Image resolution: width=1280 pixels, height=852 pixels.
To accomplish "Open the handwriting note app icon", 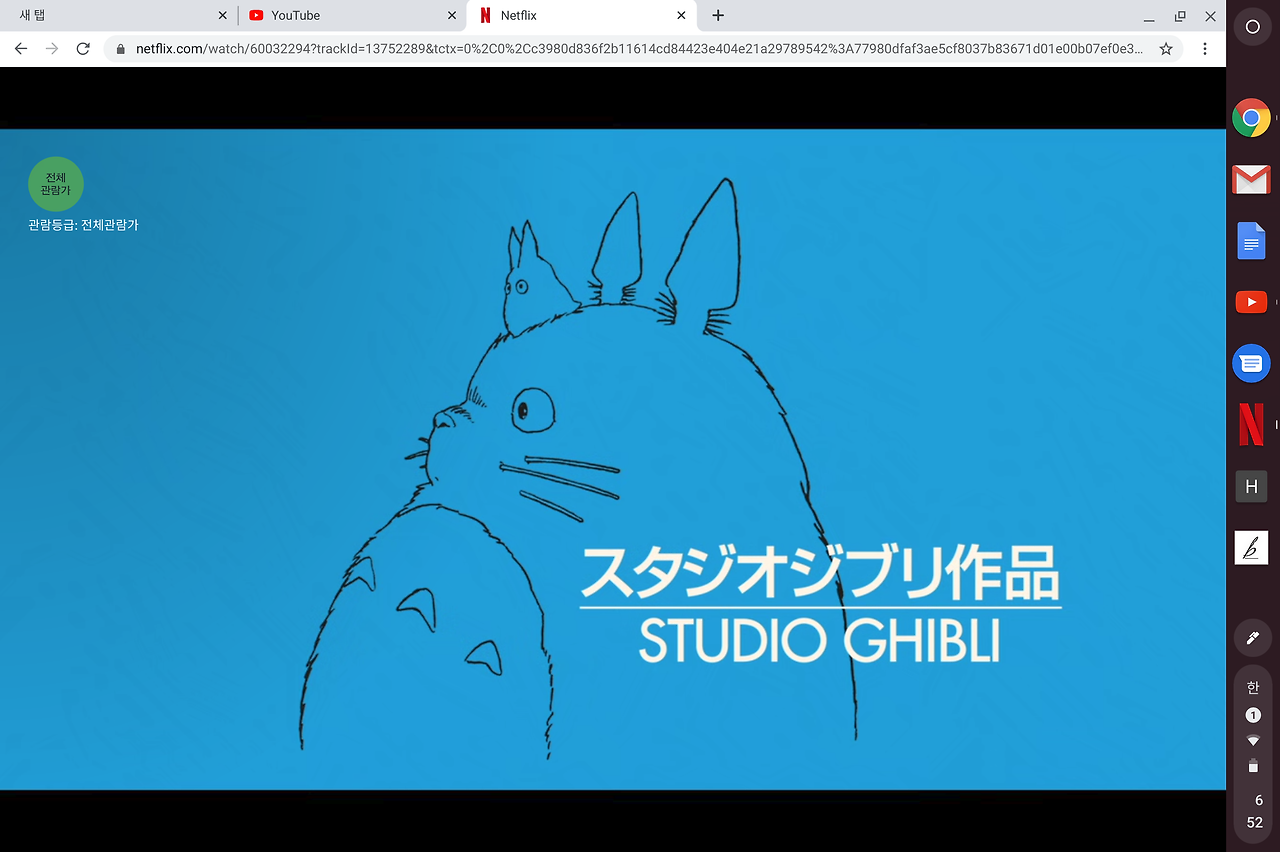I will click(x=1251, y=548).
